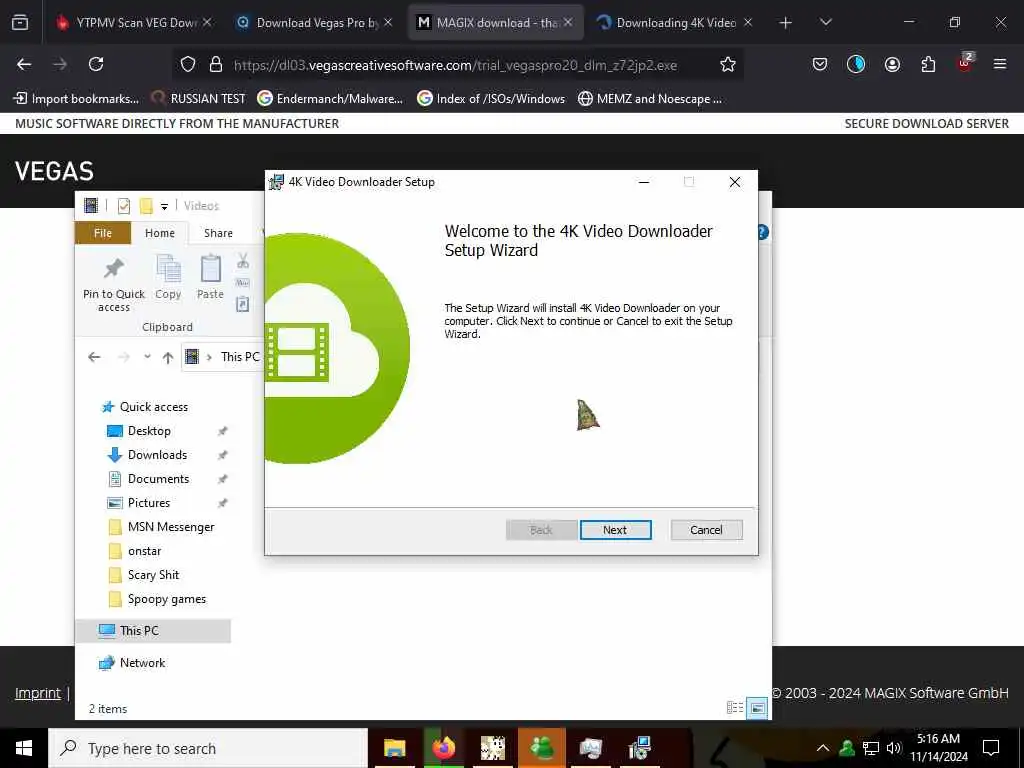1024x768 pixels.
Task: Click the Paste shortcut icon in the ribbon
Action: (x=242, y=304)
